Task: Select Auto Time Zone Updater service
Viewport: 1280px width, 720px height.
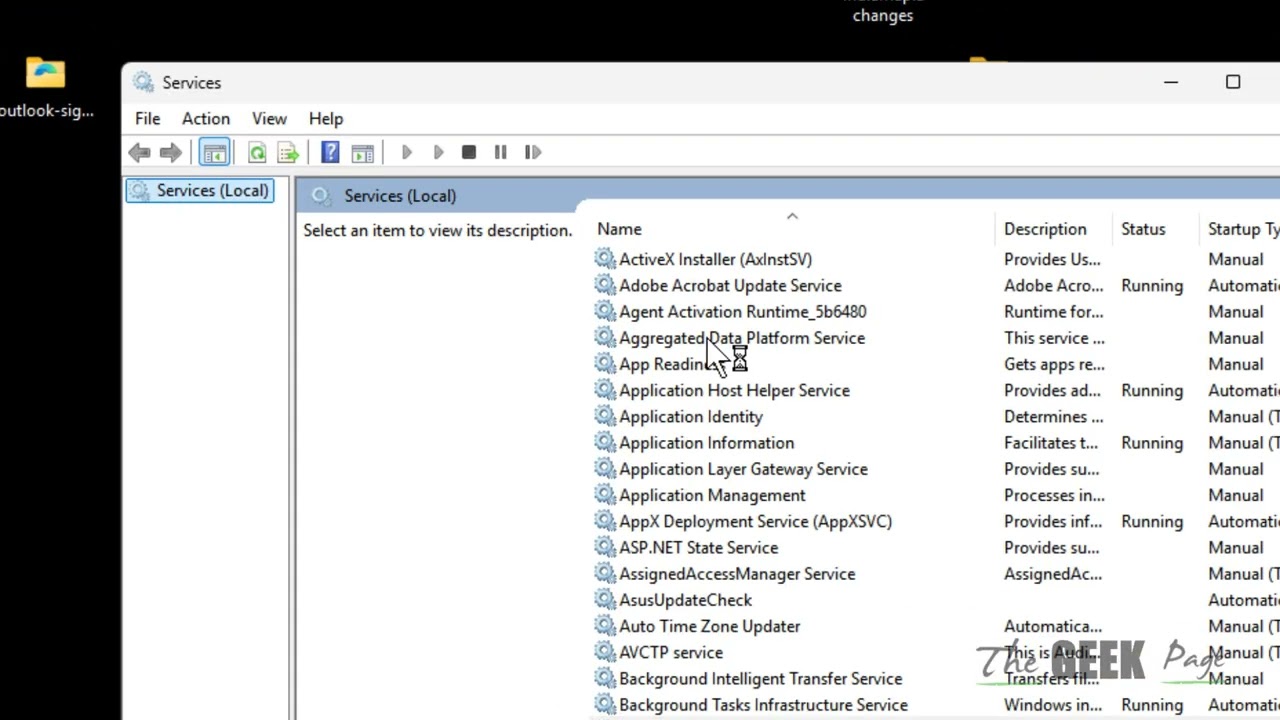Action: [x=709, y=626]
